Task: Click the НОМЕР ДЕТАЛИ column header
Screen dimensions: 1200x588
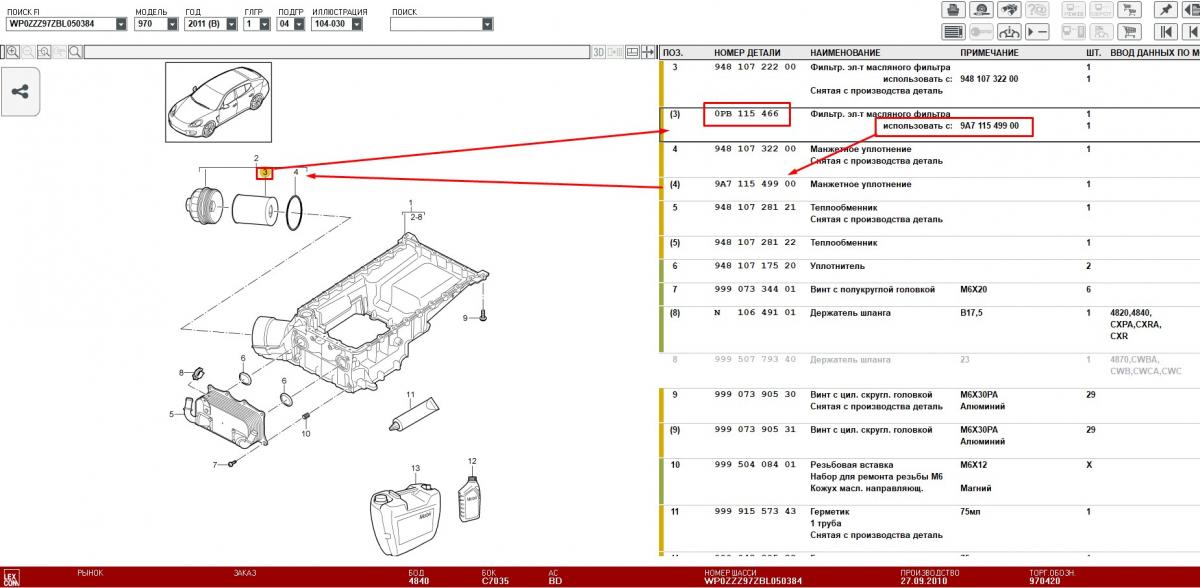Action: 747,52
